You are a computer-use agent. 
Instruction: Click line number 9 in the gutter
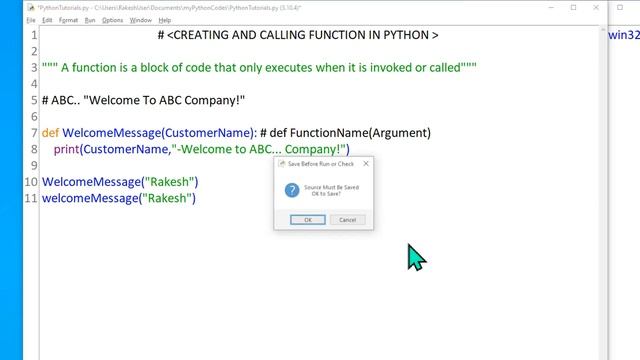pos(34,165)
